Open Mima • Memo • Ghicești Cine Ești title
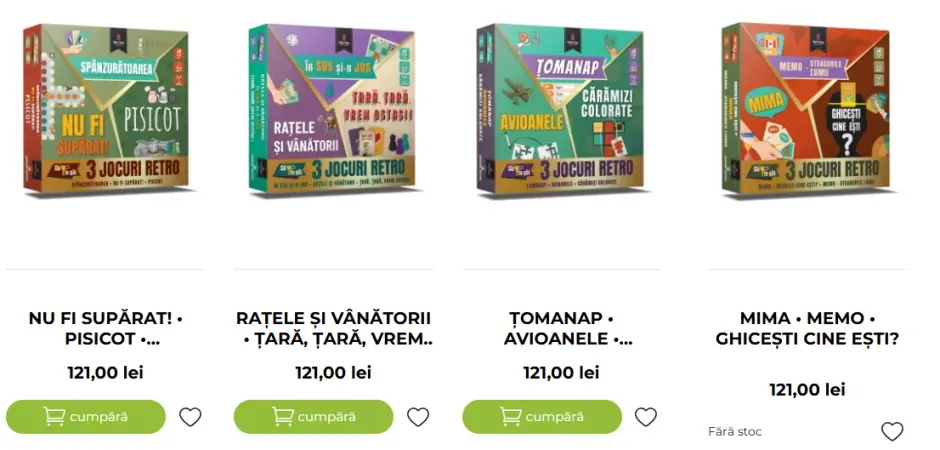This screenshot has width=940, height=450. (x=808, y=328)
